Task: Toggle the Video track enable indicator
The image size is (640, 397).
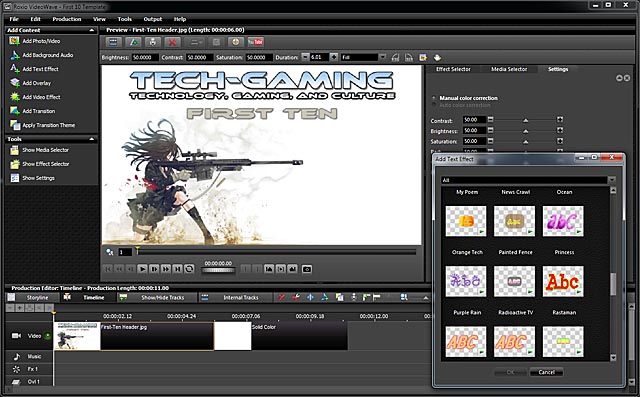Action: [x=48, y=336]
